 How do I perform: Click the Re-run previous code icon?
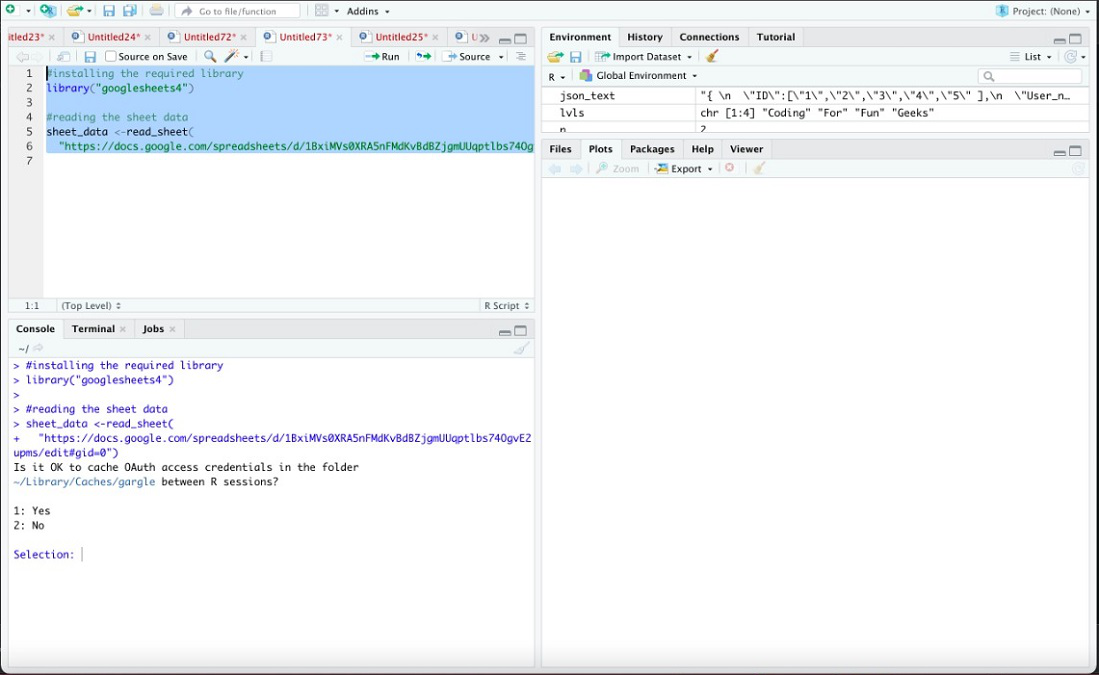click(423, 57)
